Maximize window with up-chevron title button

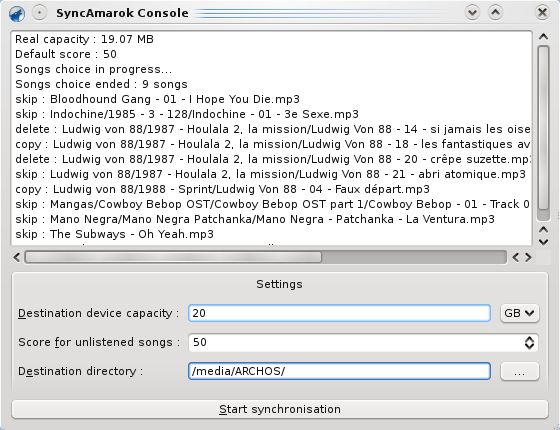tap(495, 13)
